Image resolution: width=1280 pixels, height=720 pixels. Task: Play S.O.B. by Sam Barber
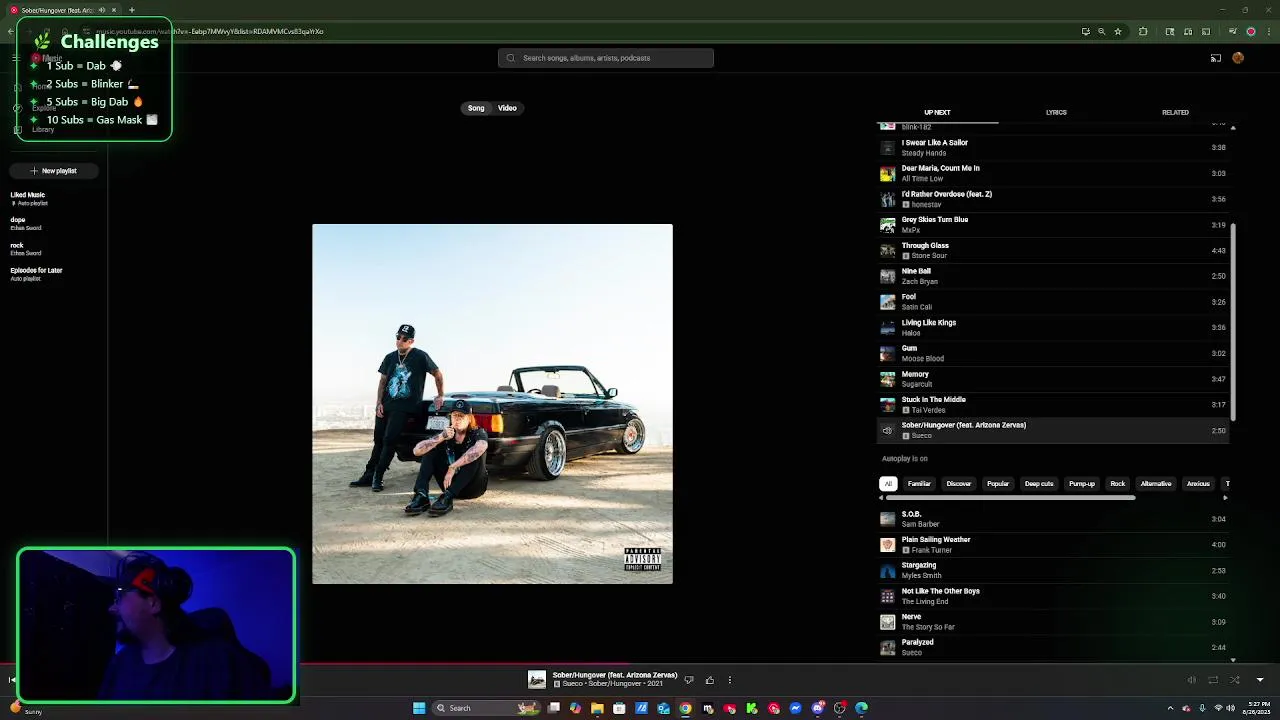click(x=1053, y=519)
